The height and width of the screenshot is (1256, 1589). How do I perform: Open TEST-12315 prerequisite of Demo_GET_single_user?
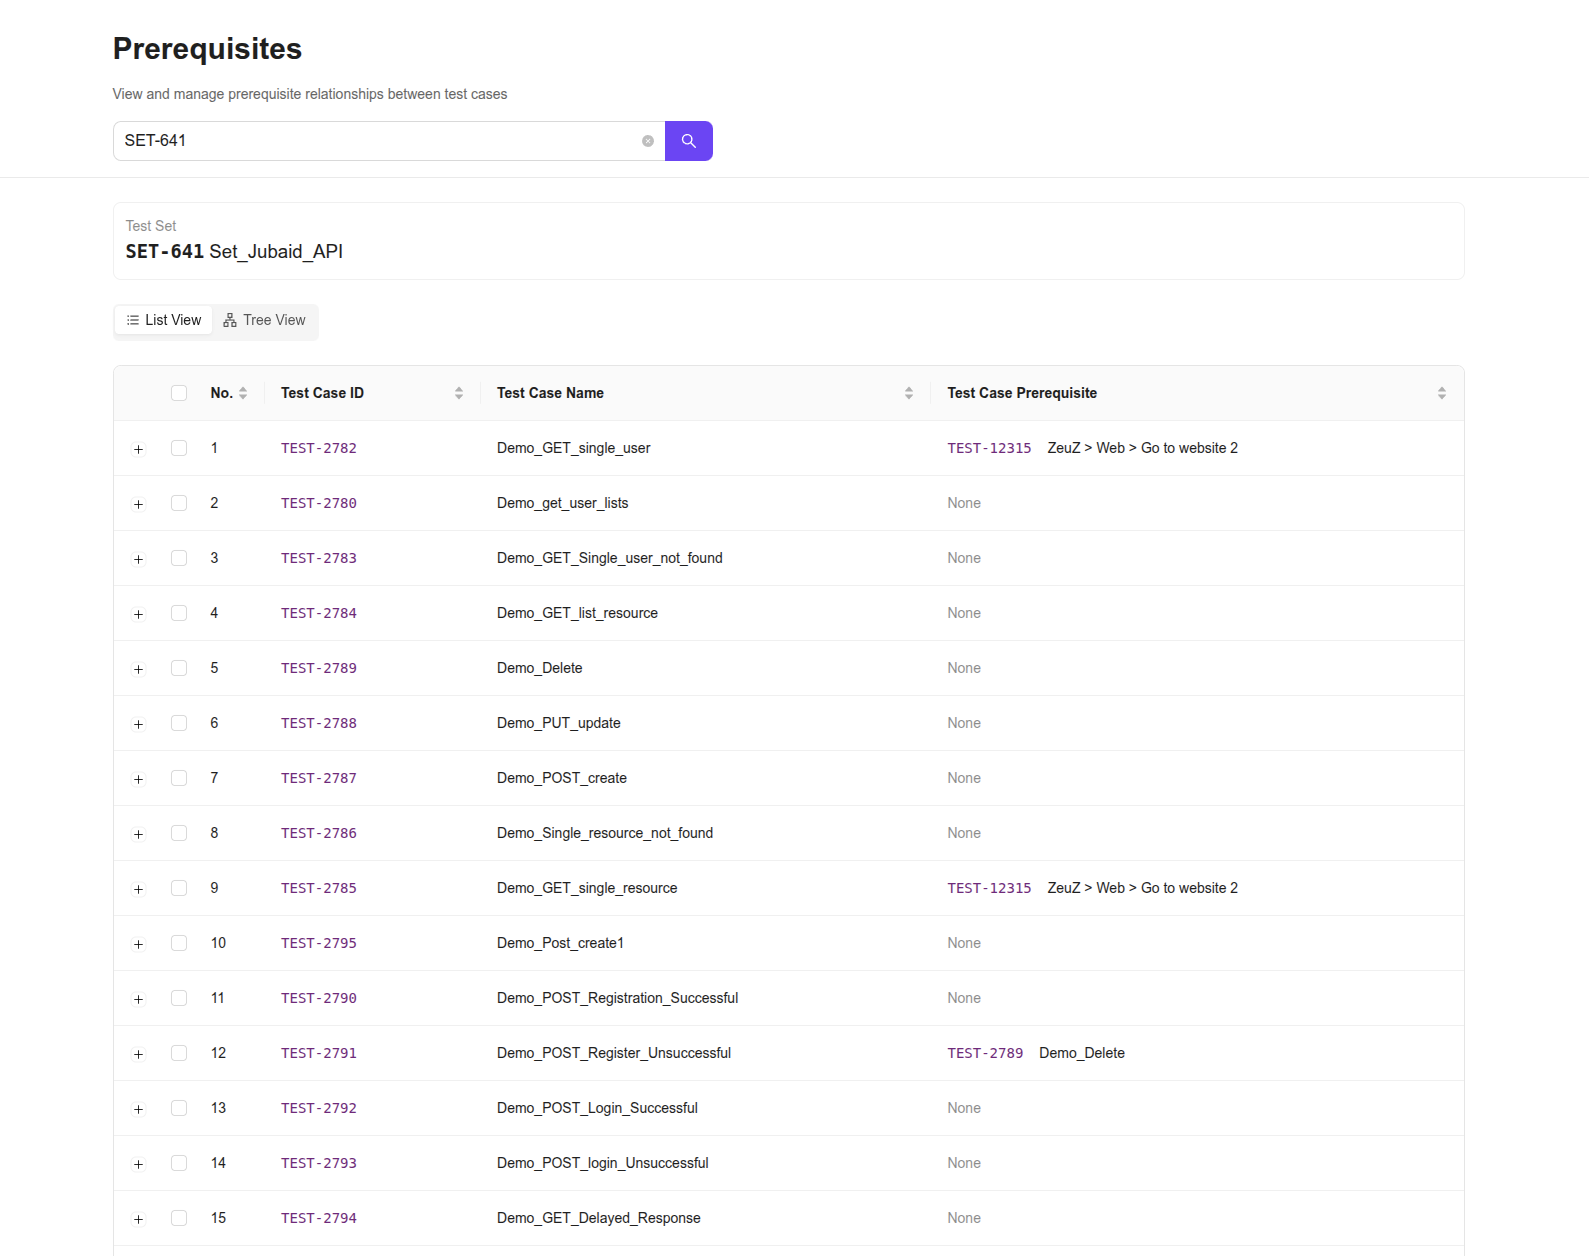pos(989,448)
